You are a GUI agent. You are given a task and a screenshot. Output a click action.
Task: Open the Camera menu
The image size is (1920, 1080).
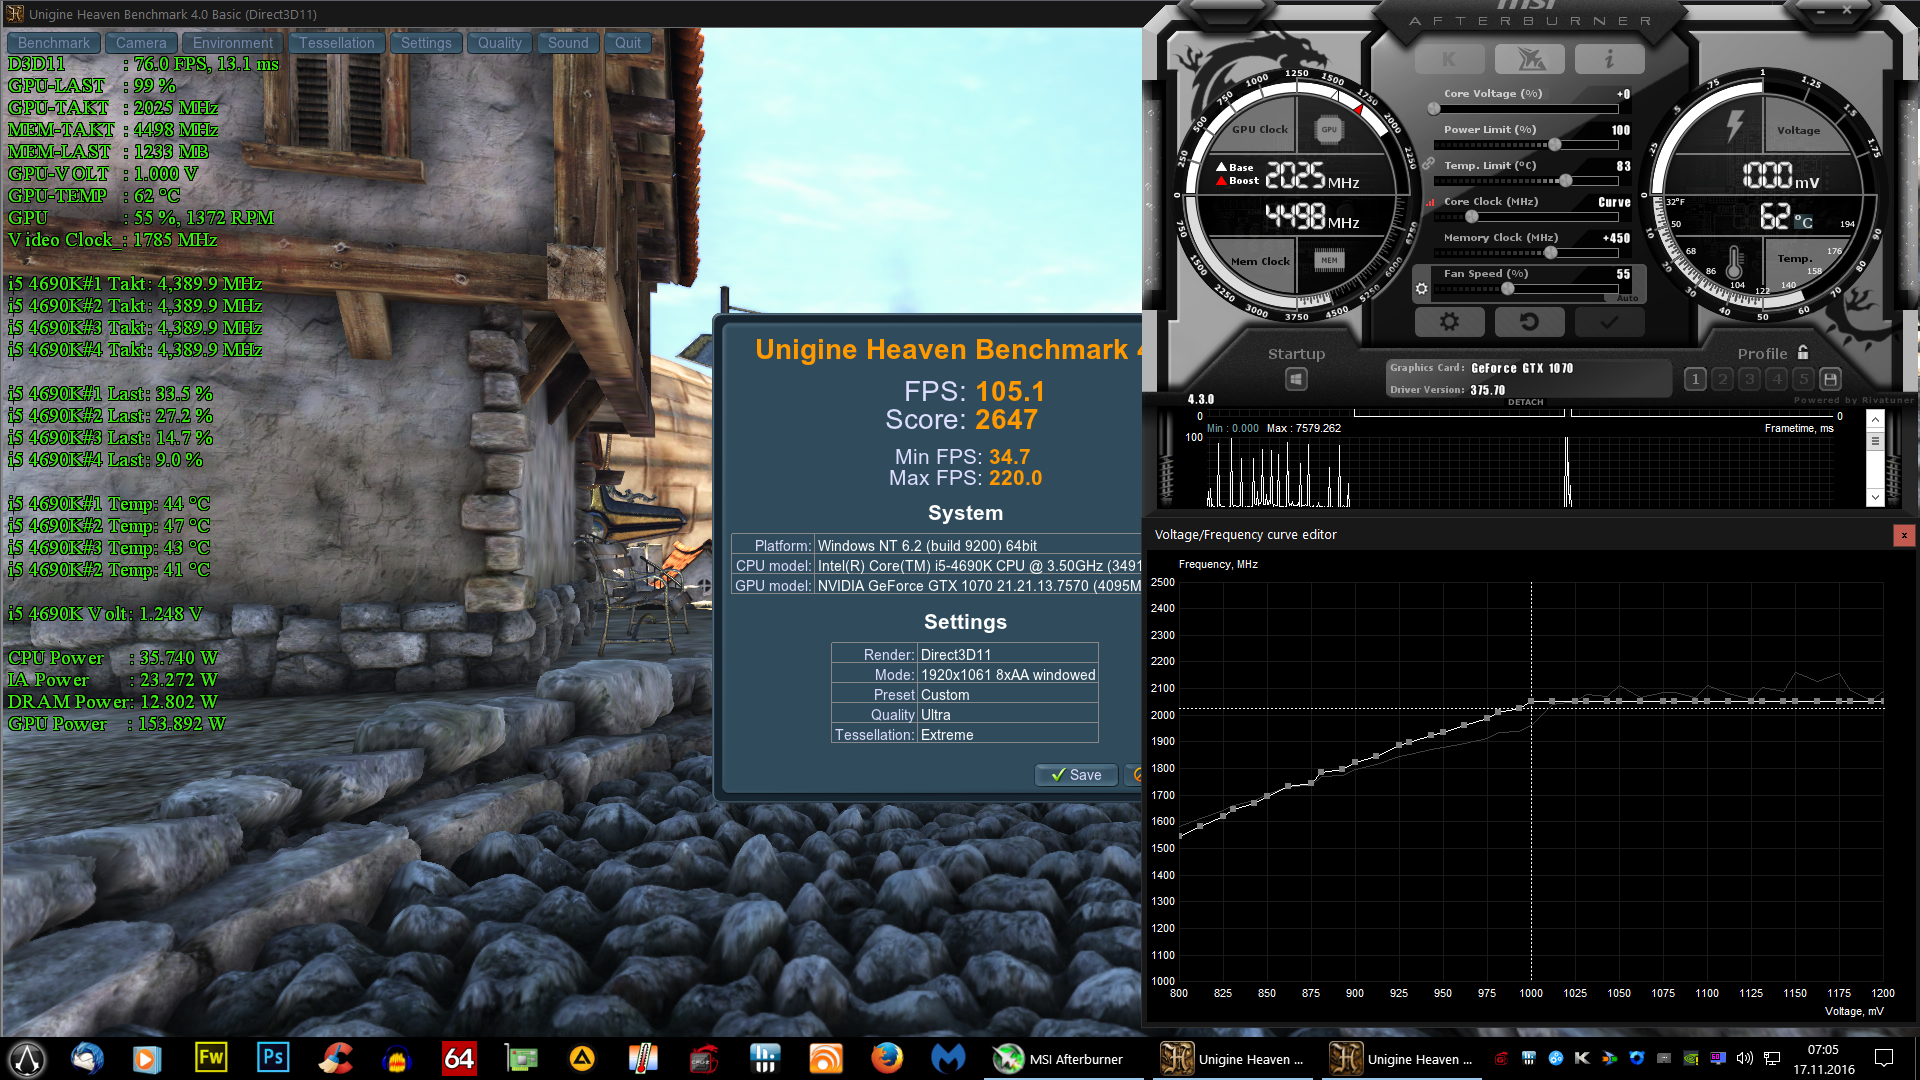point(141,43)
